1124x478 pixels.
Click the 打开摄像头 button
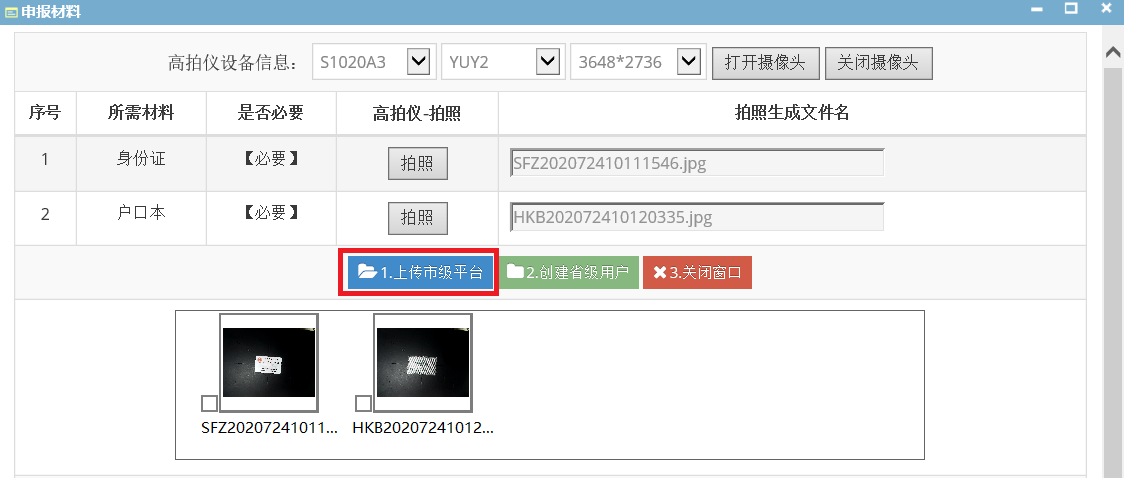766,62
